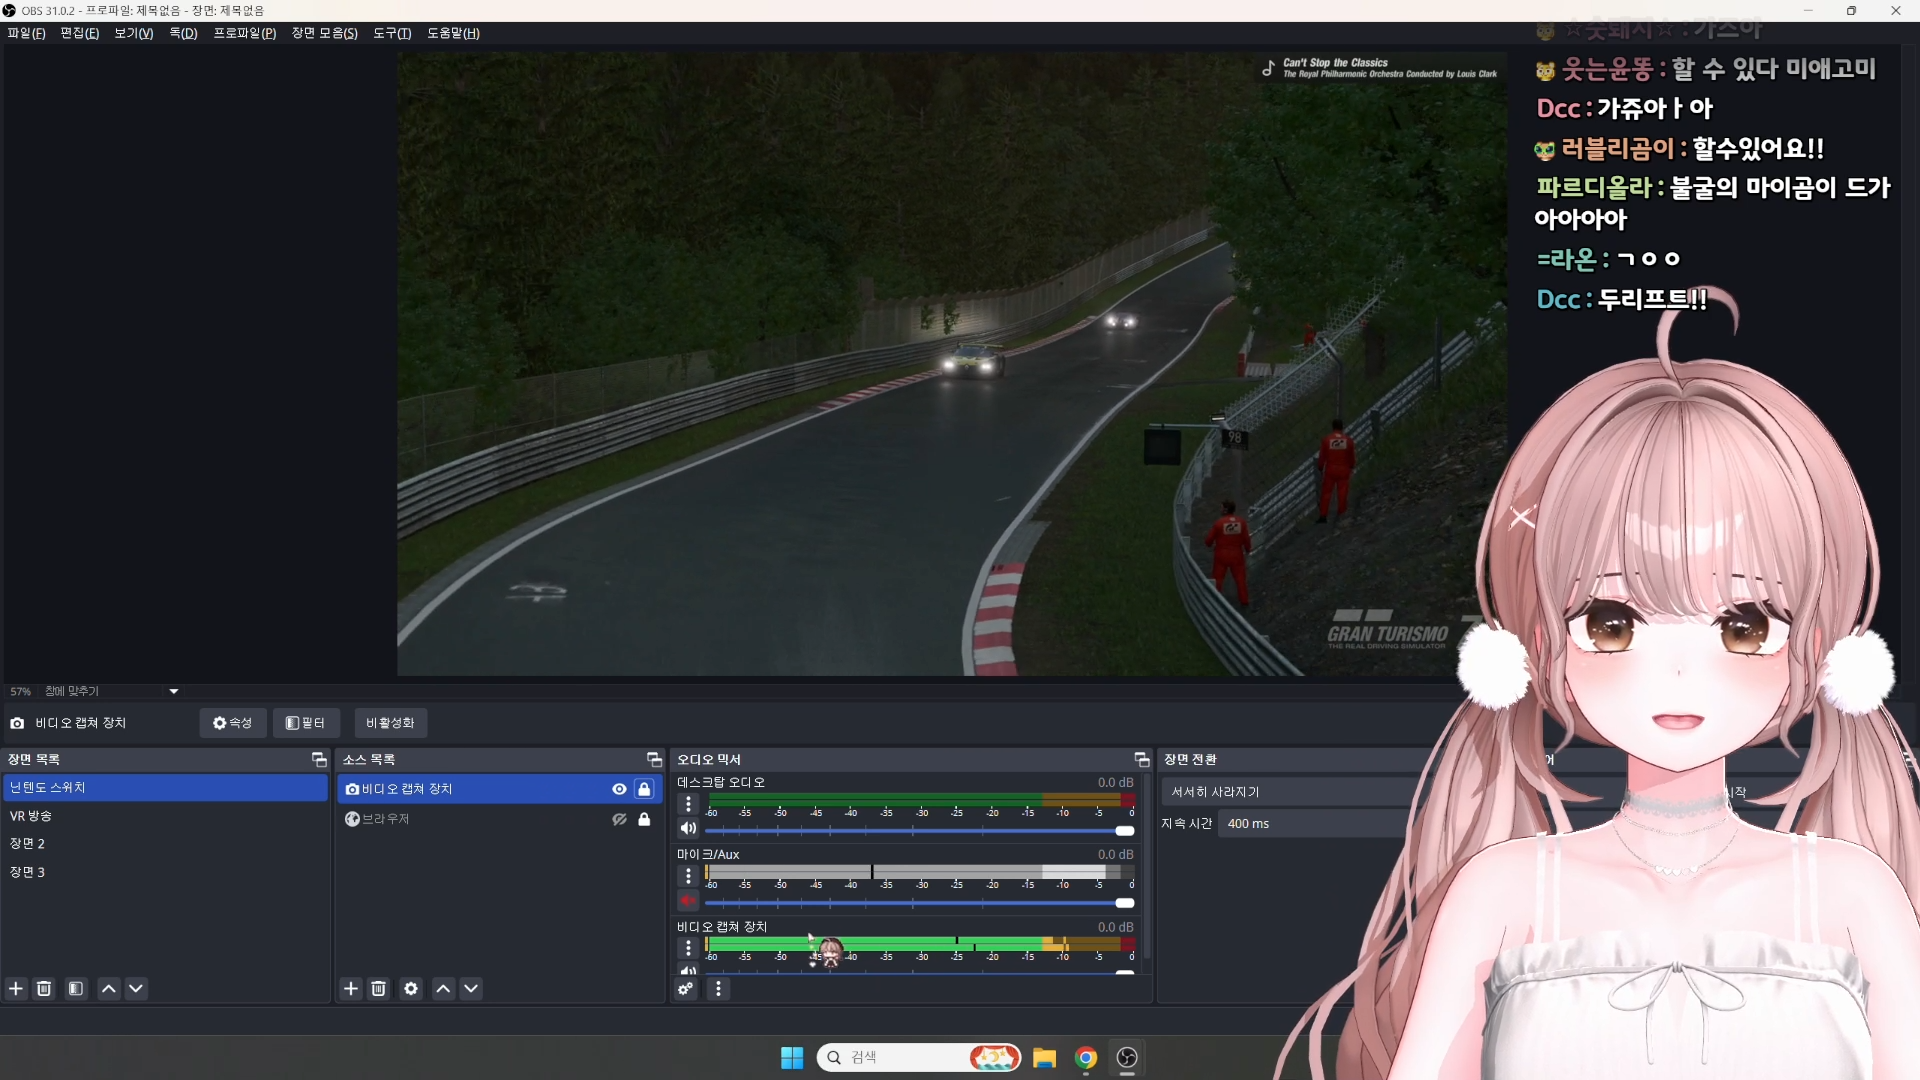
Task: Unlock the 브라우저 source lock icon
Action: 644,819
